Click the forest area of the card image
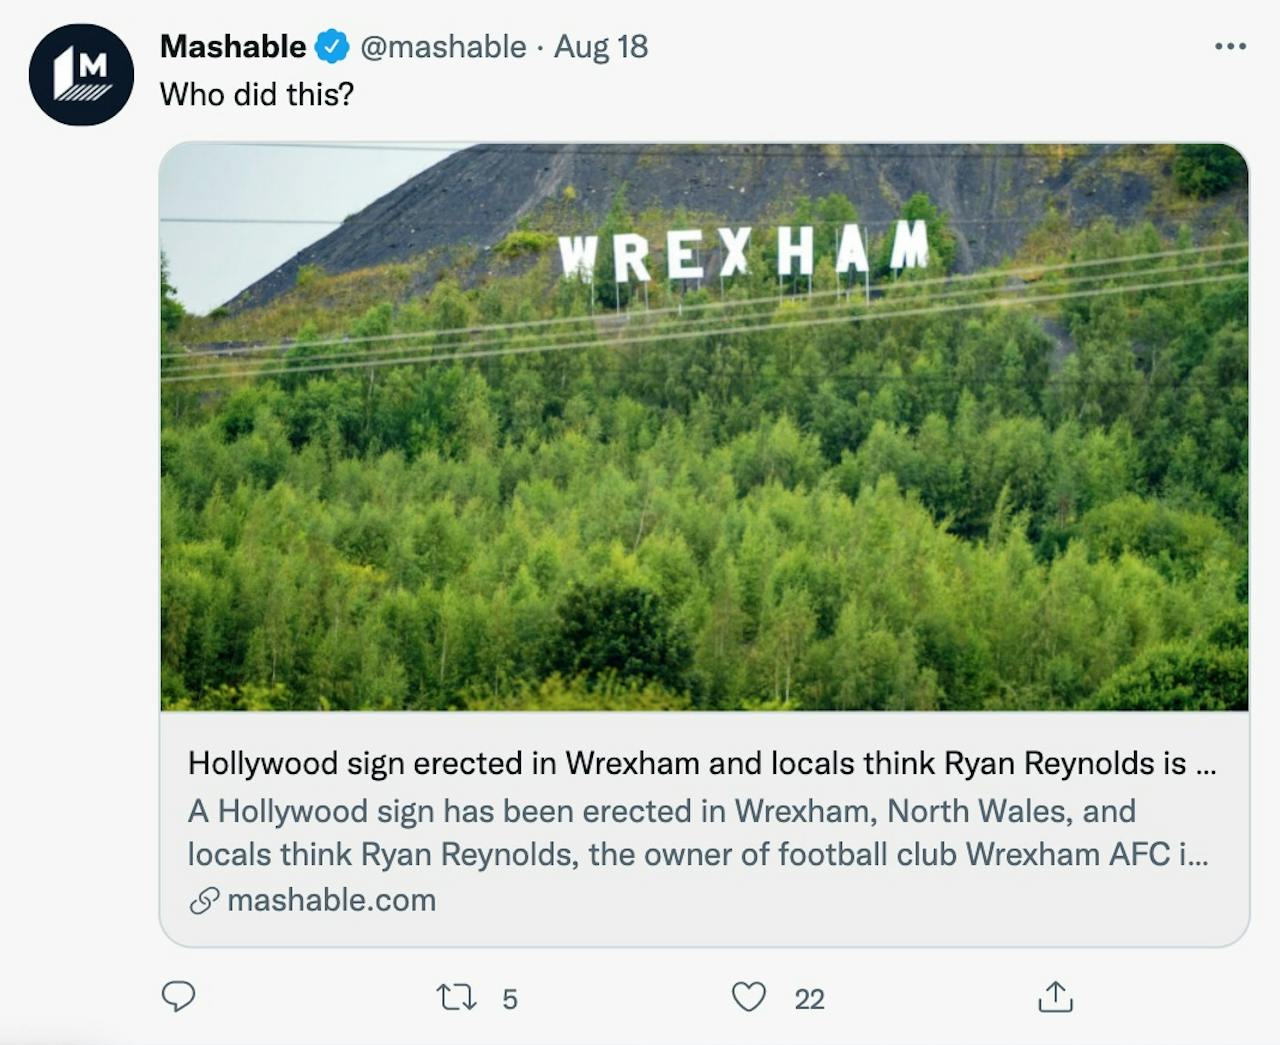 point(704,520)
